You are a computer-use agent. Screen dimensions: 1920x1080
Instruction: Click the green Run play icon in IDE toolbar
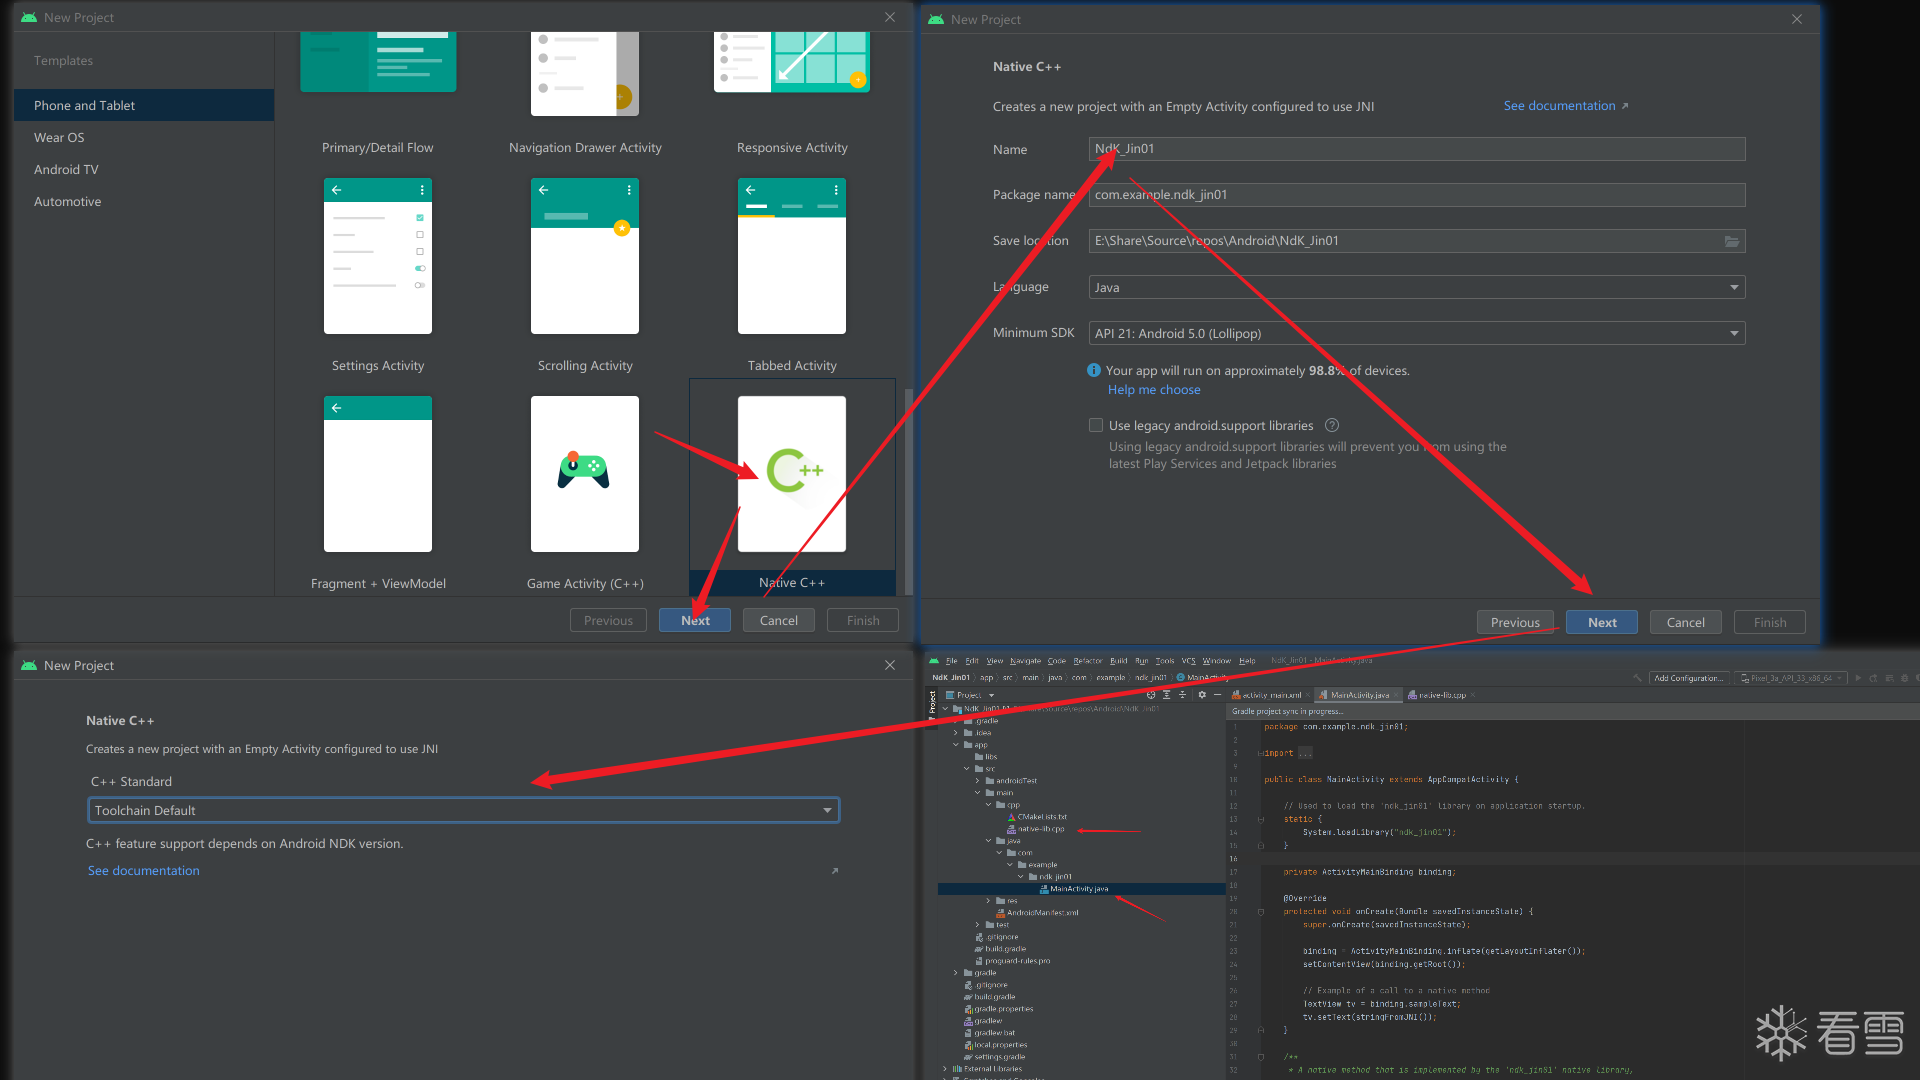pos(1858,678)
